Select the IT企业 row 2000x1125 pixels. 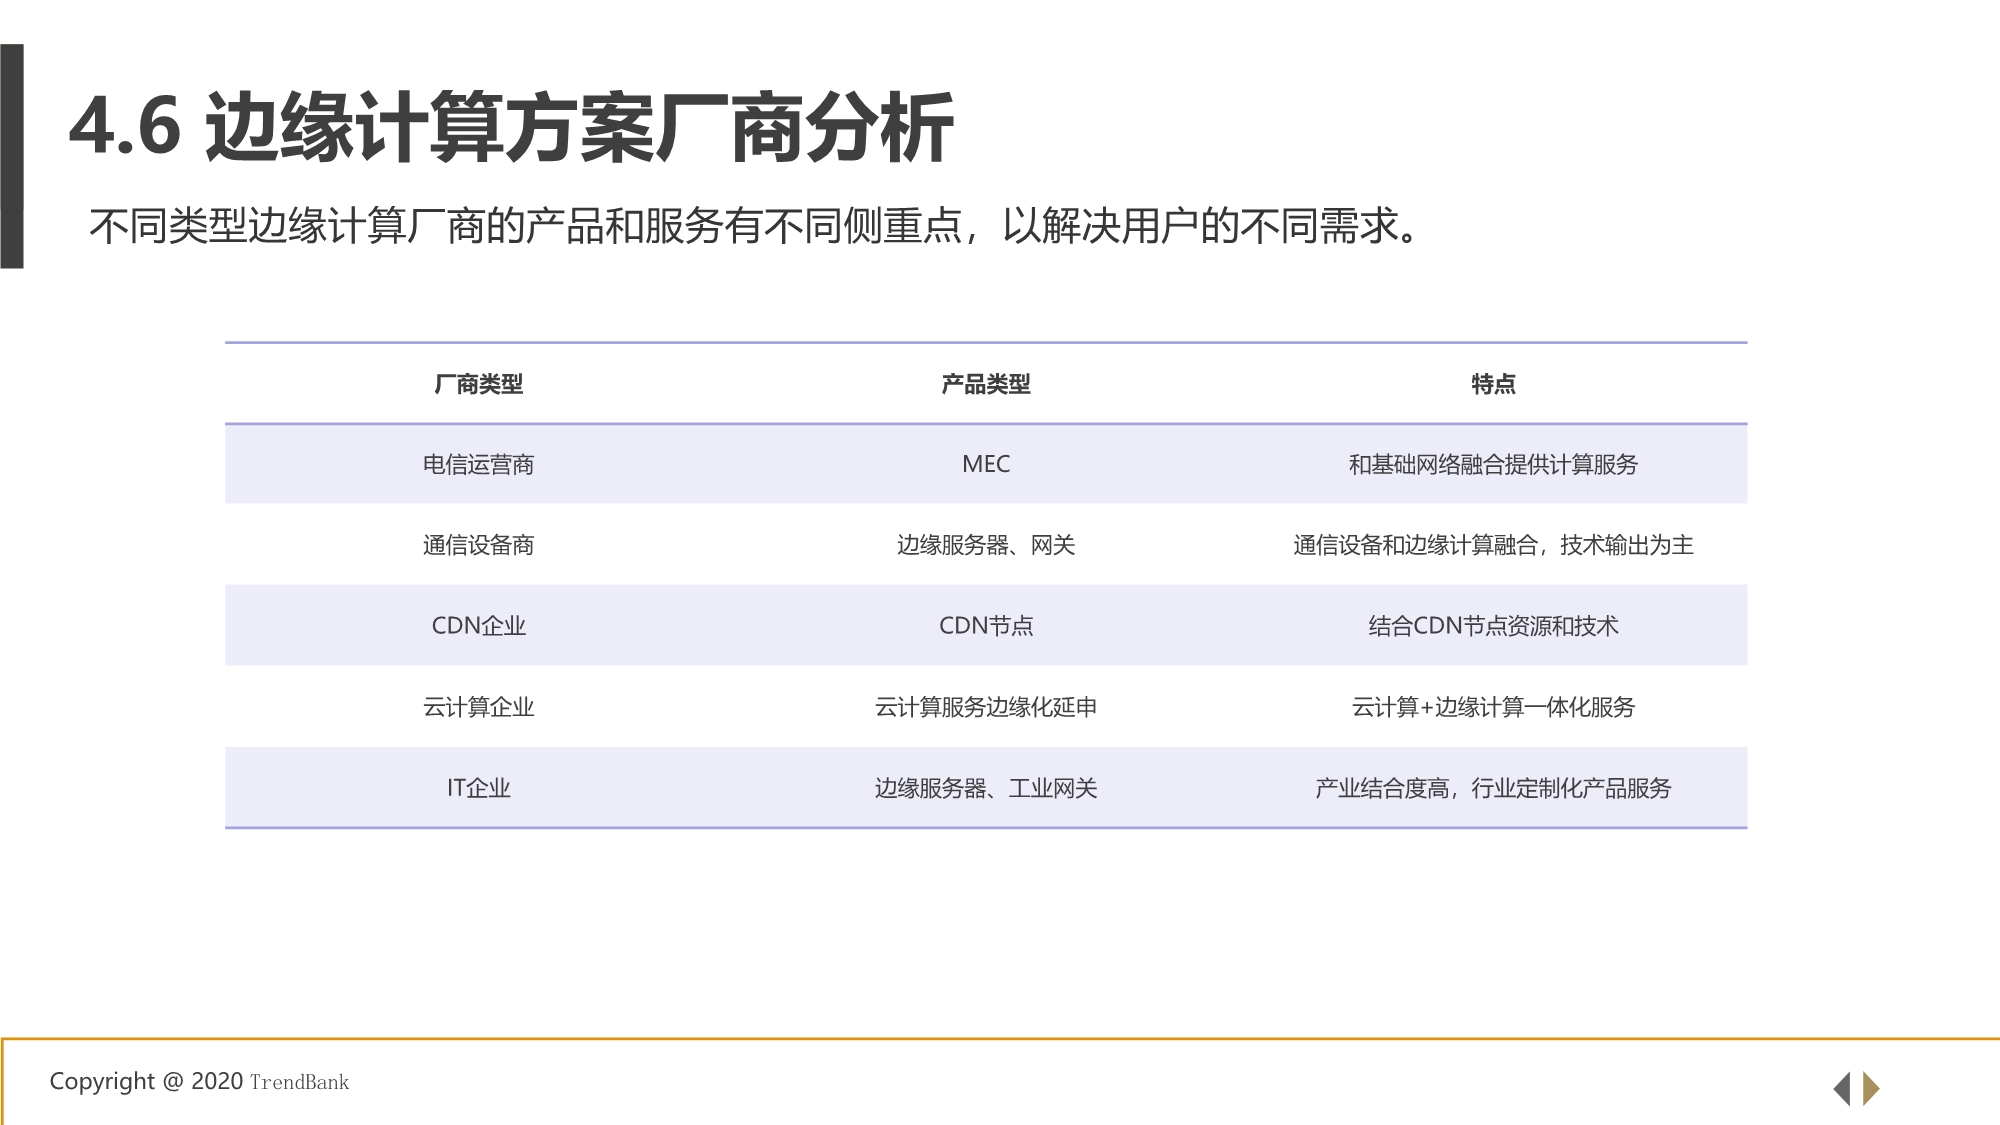480,788
